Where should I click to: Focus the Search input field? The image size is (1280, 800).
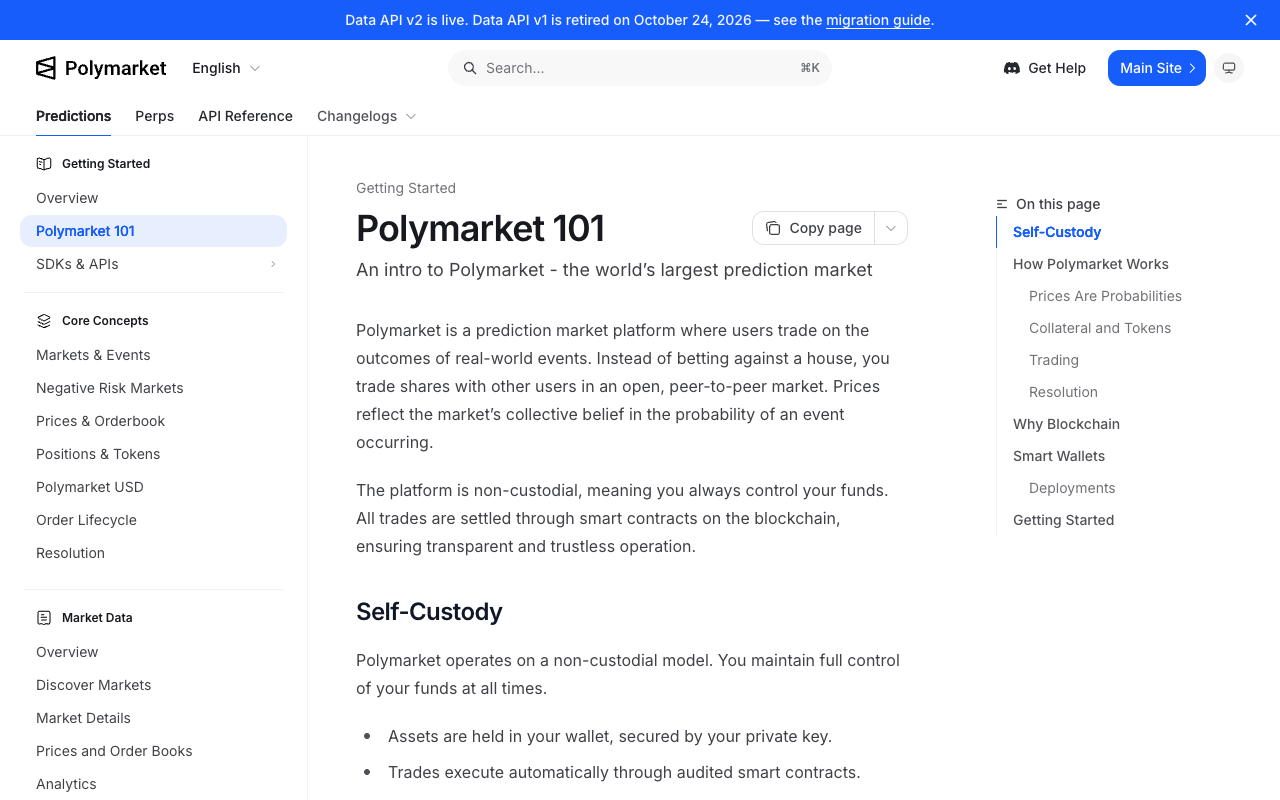pyautogui.click(x=640, y=68)
